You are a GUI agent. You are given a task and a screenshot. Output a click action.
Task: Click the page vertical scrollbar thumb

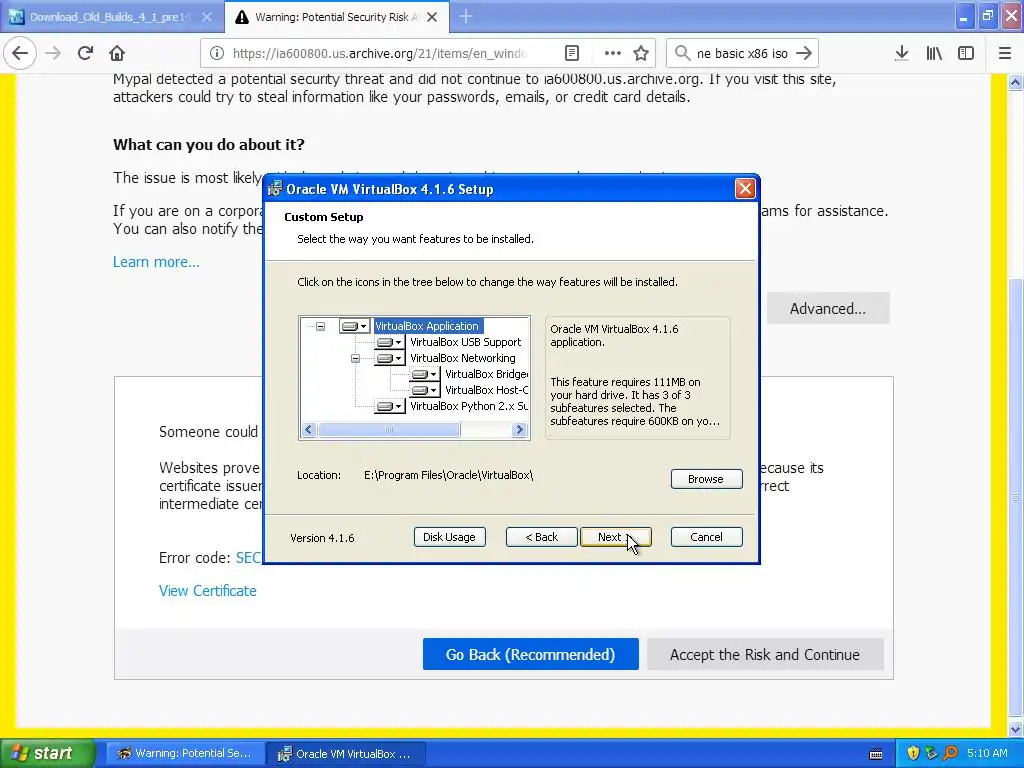(x=1015, y=498)
